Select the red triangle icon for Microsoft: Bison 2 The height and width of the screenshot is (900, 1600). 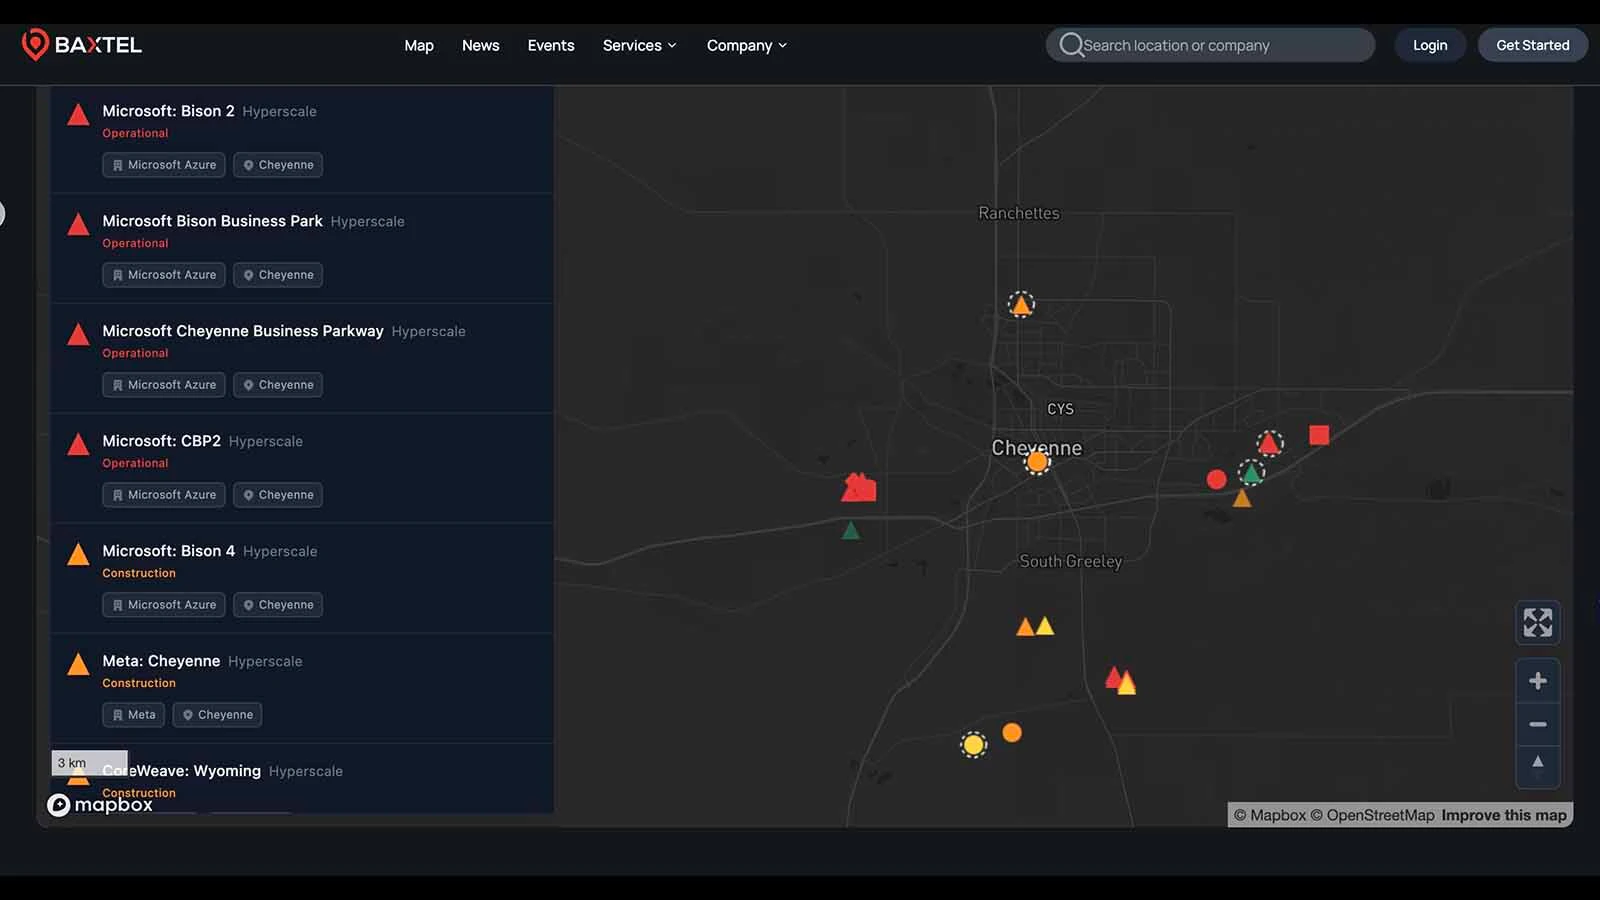pos(78,114)
